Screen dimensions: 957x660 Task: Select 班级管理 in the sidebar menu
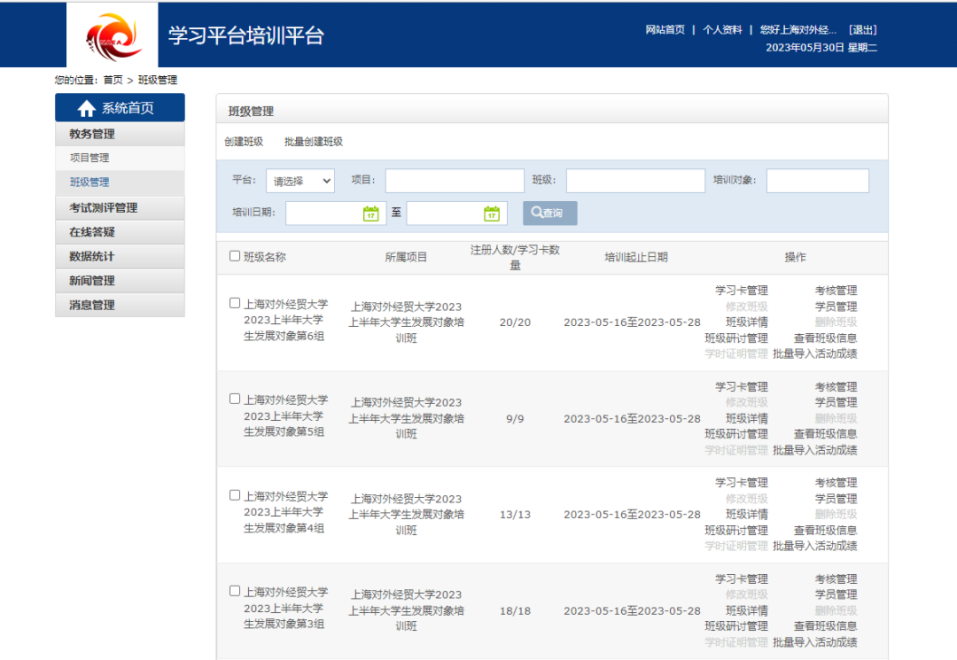90,183
